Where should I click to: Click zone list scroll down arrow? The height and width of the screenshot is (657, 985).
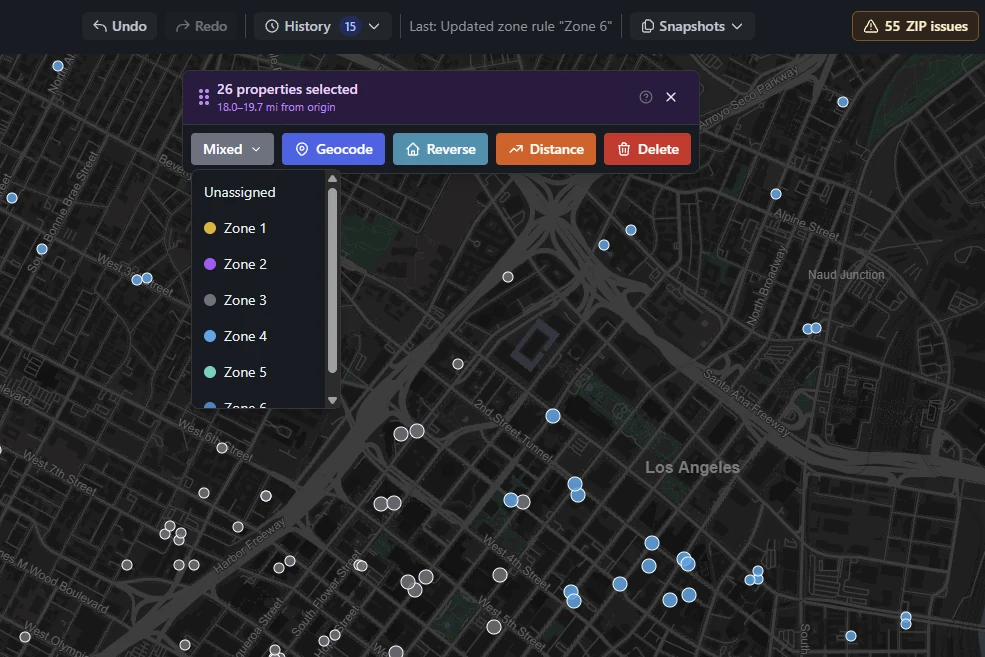pyautogui.click(x=332, y=400)
